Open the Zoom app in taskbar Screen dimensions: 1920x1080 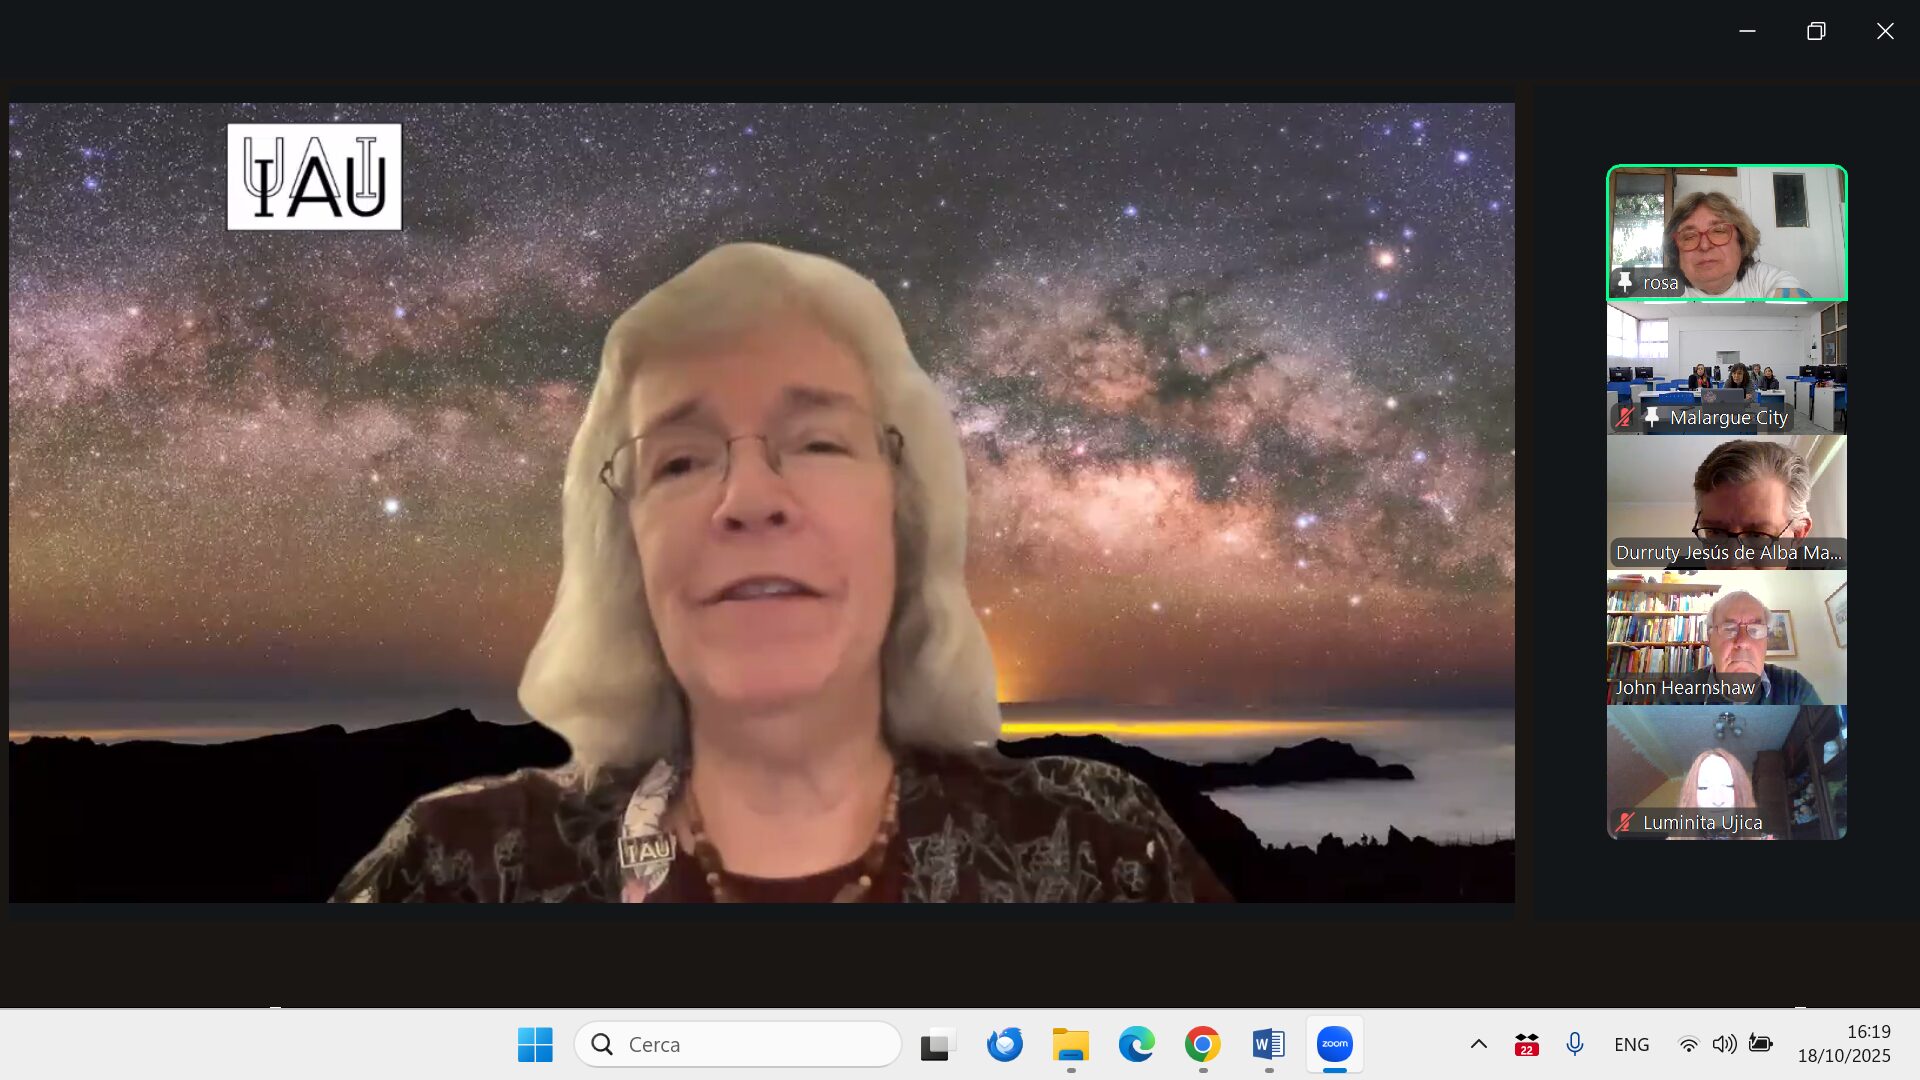coord(1334,1044)
